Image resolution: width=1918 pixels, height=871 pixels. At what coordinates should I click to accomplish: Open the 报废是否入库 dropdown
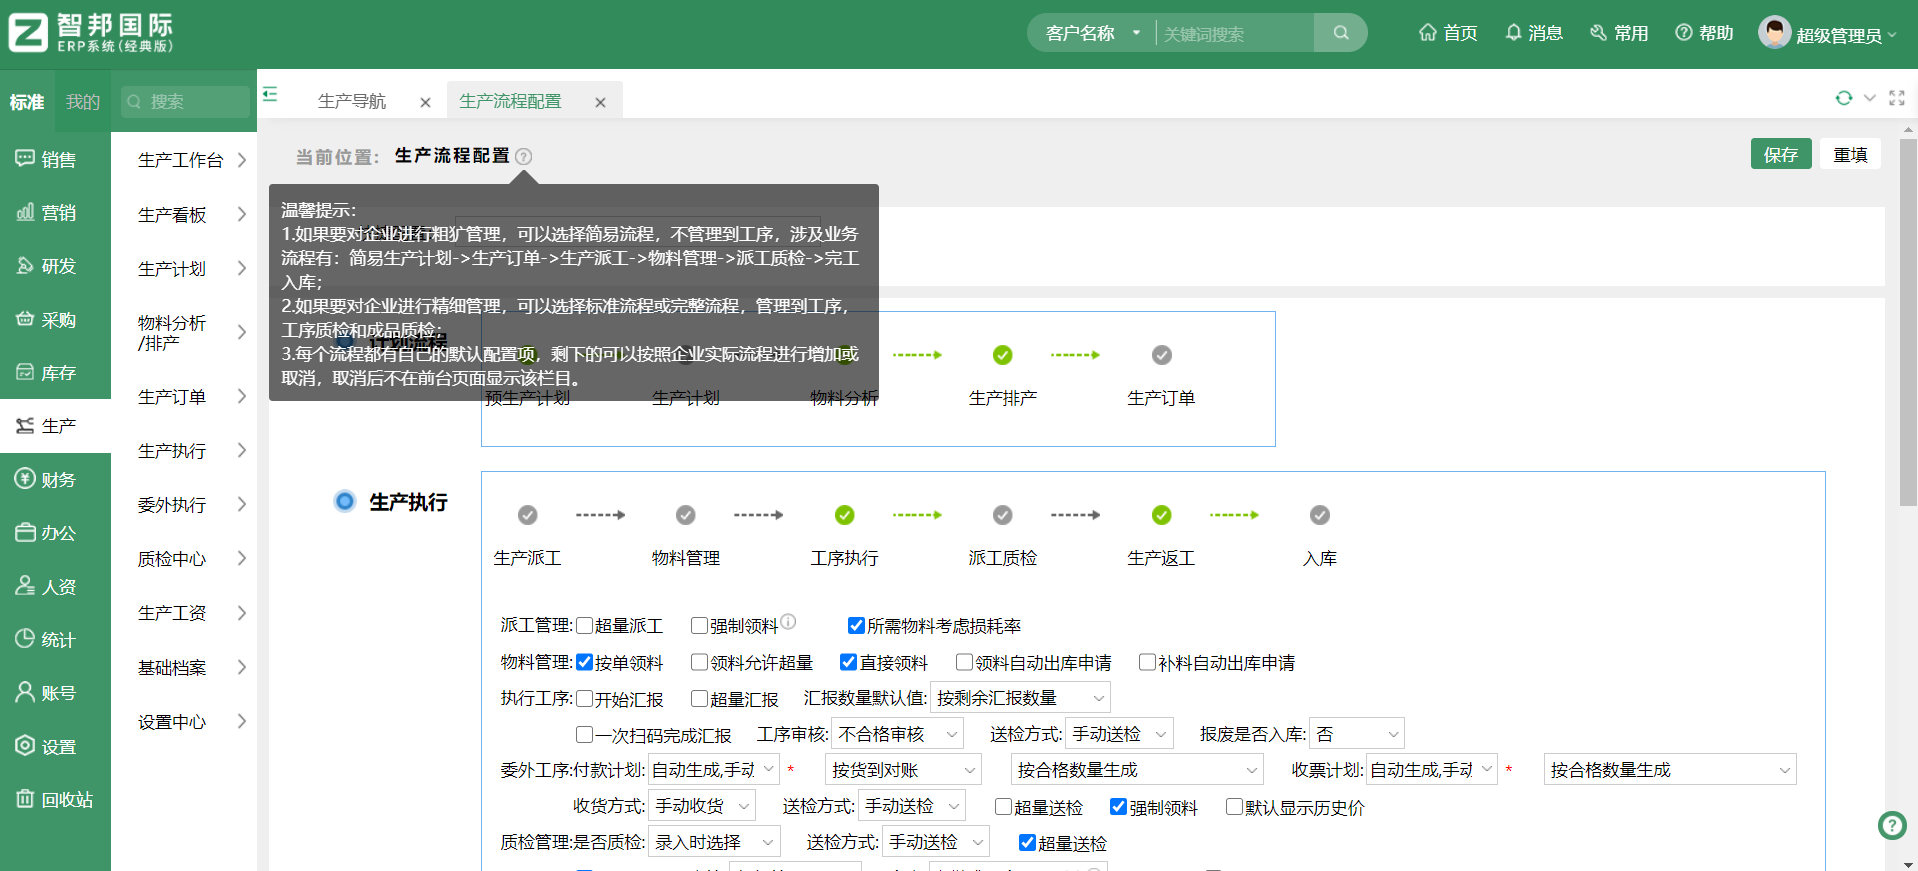1357,734
